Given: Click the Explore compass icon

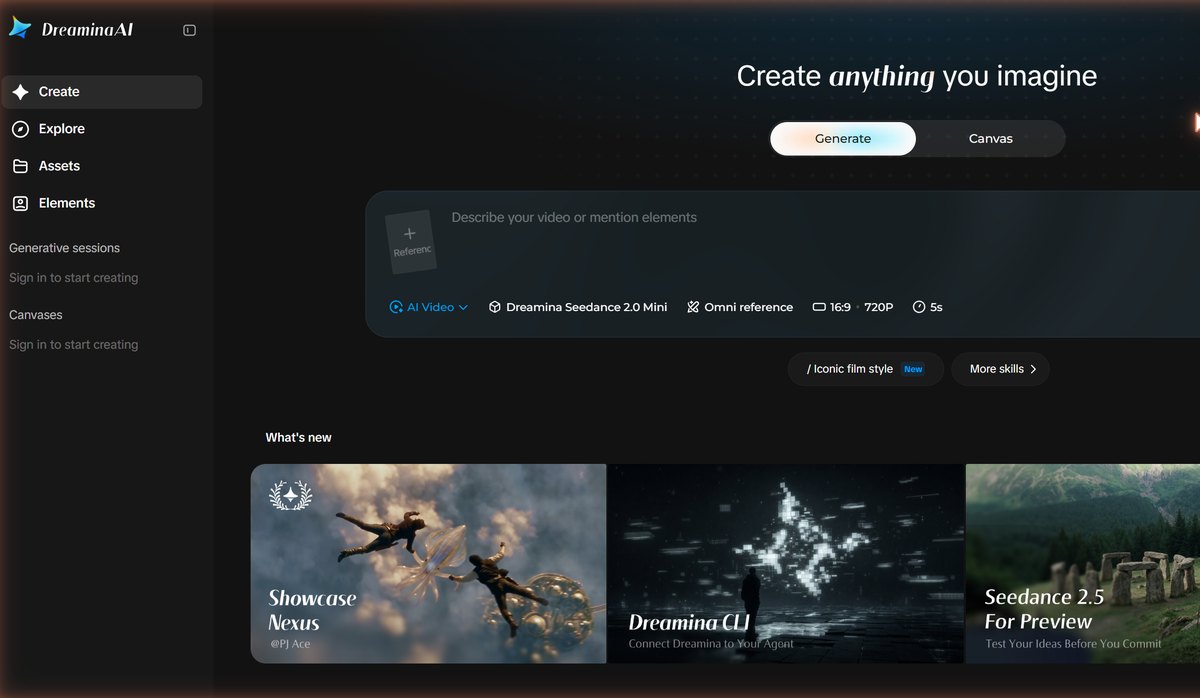Looking at the screenshot, I should pyautogui.click(x=20, y=129).
